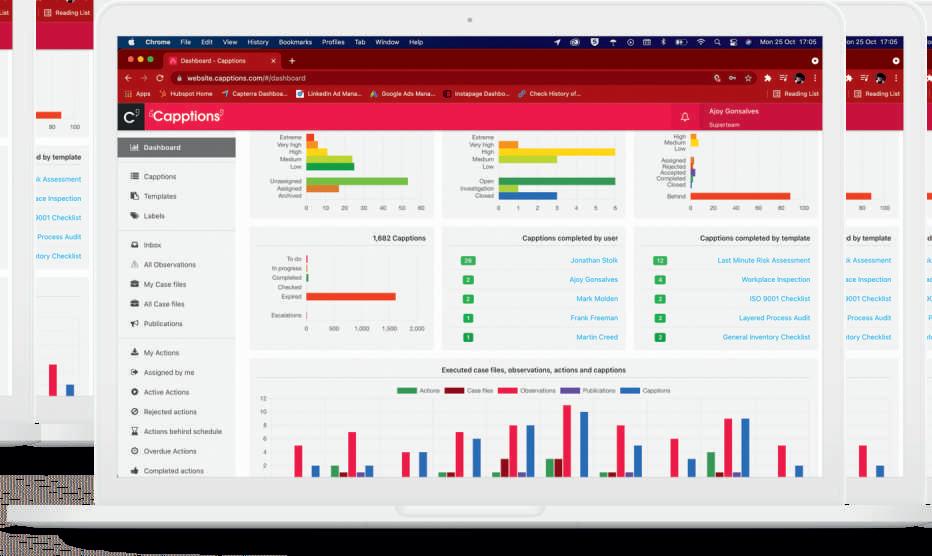Screen dimensions: 932x556
Task: Toggle the Publications legend entry
Action: tap(588, 391)
